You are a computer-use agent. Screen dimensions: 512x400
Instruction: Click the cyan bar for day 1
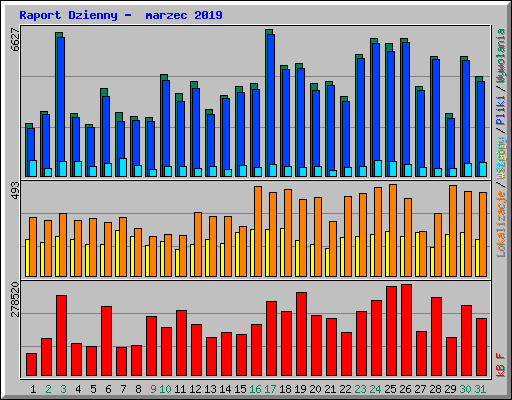33,168
